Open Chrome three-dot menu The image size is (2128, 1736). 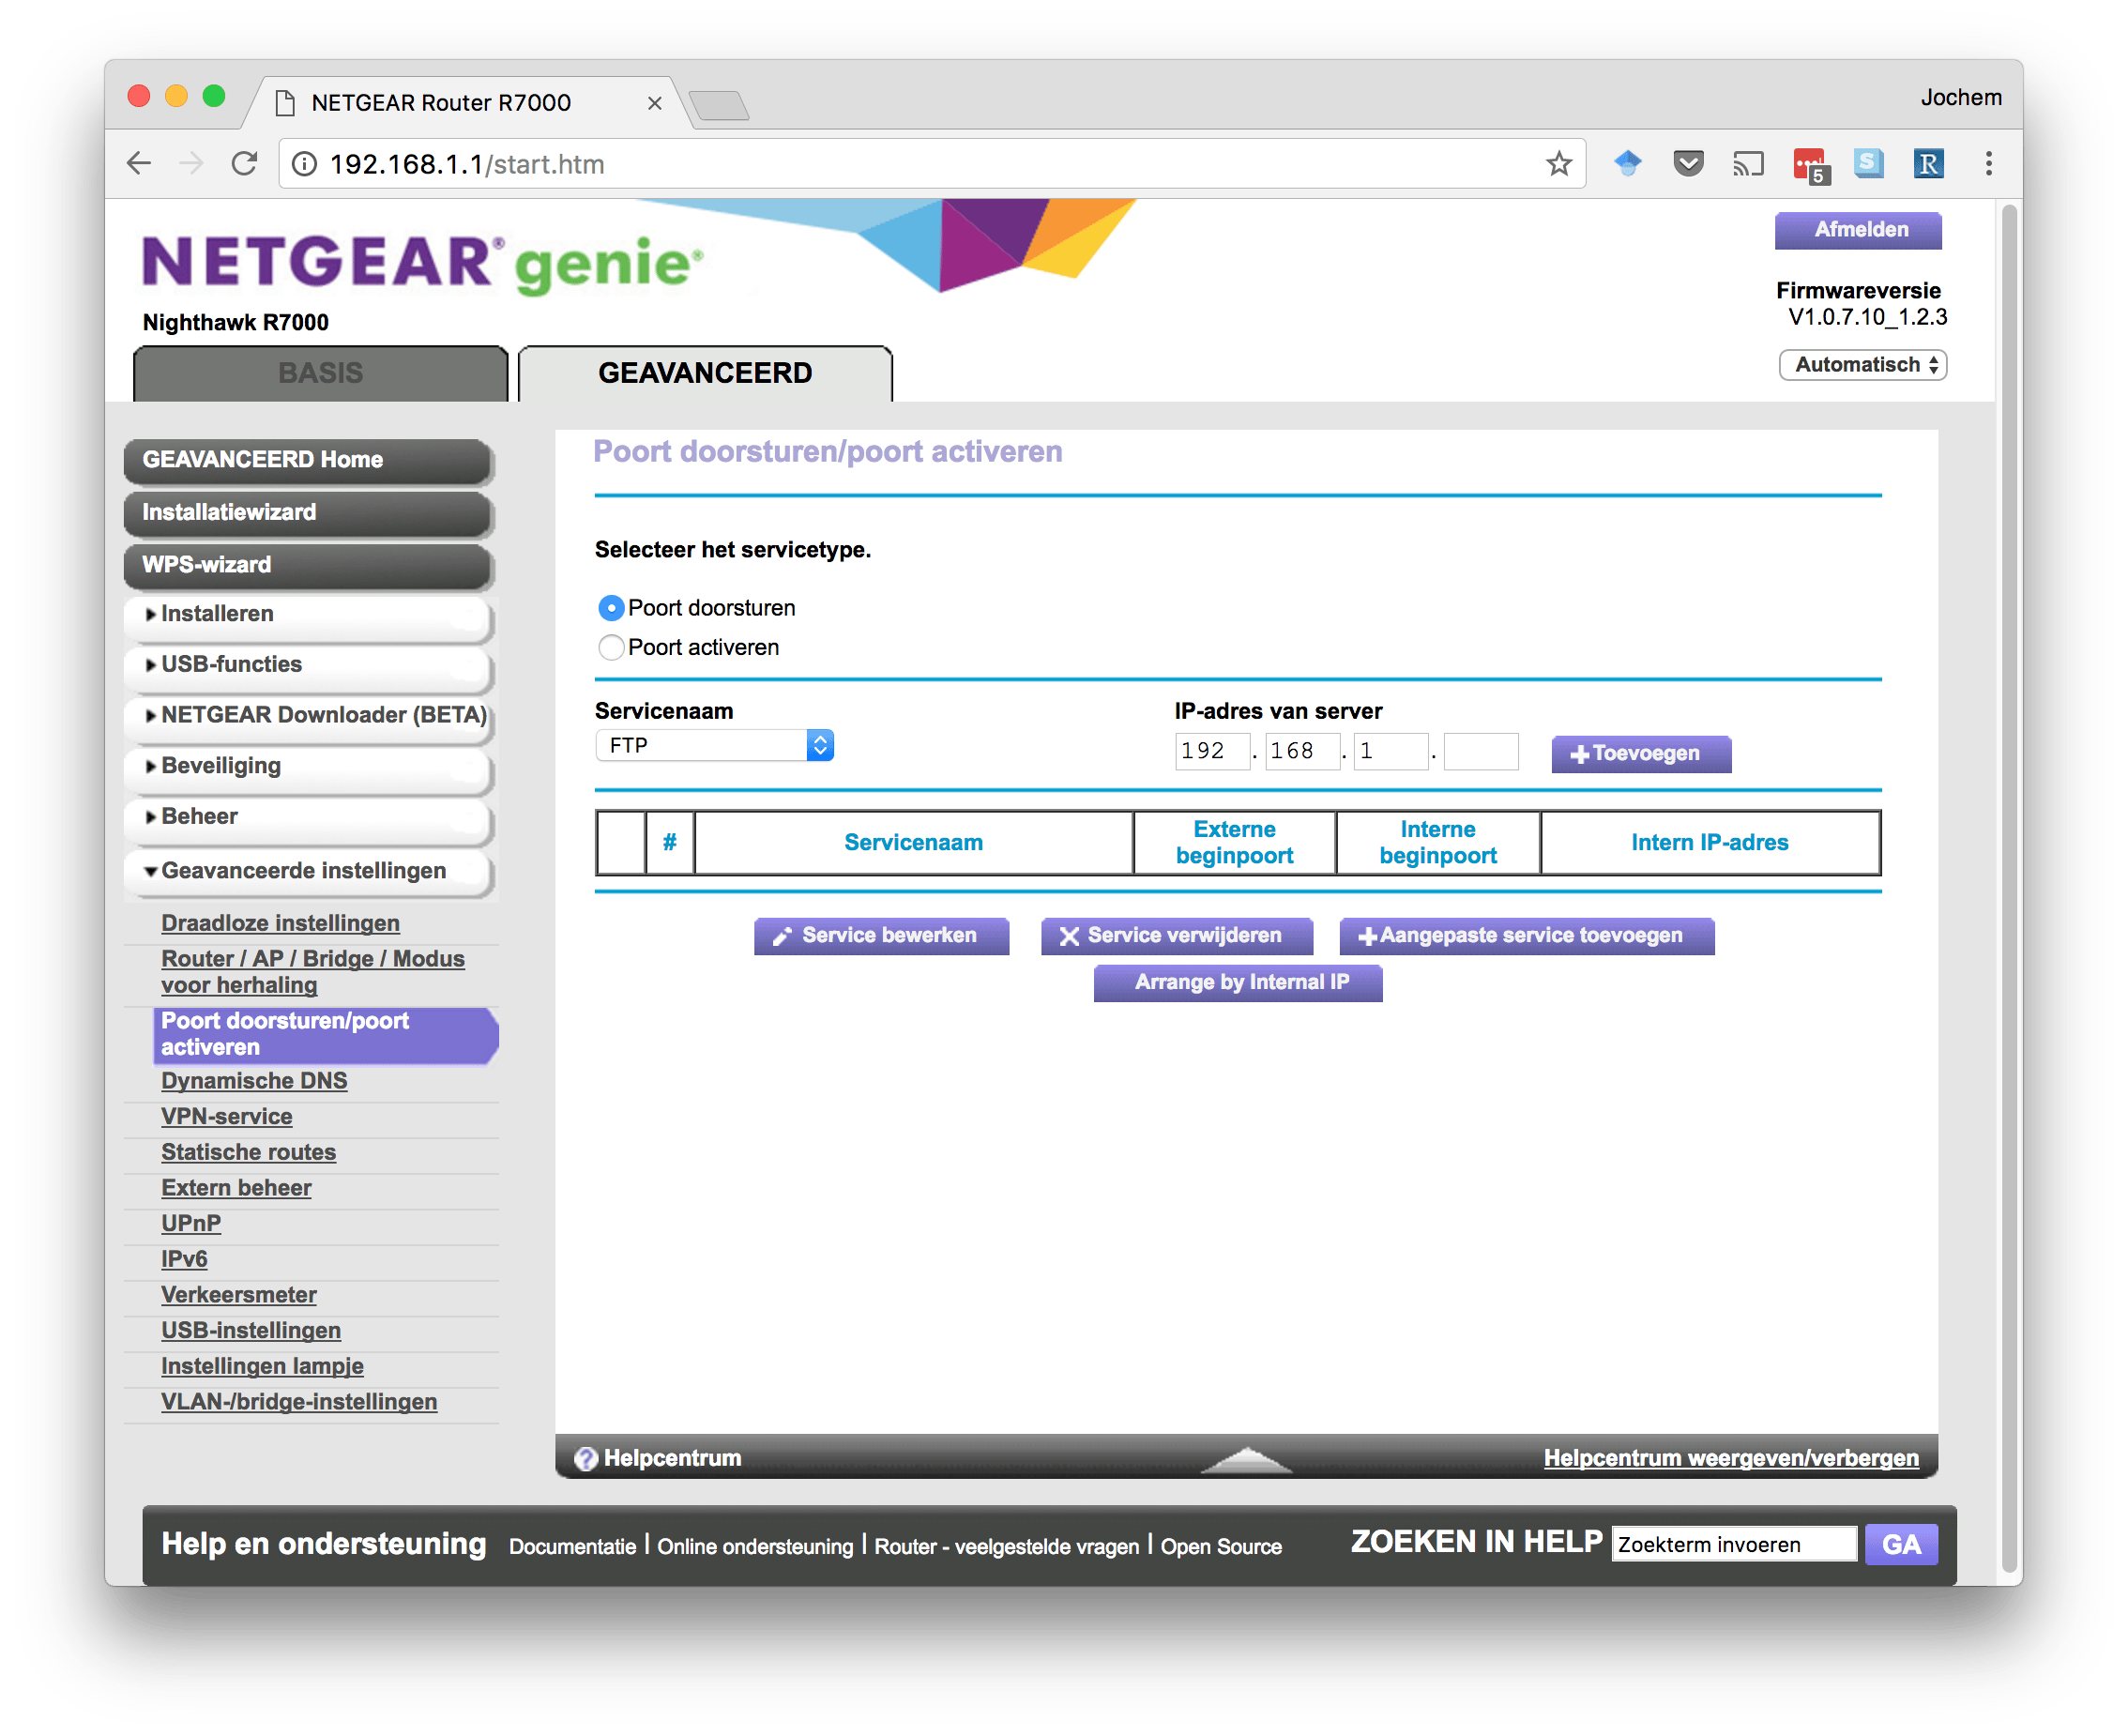(x=1988, y=164)
